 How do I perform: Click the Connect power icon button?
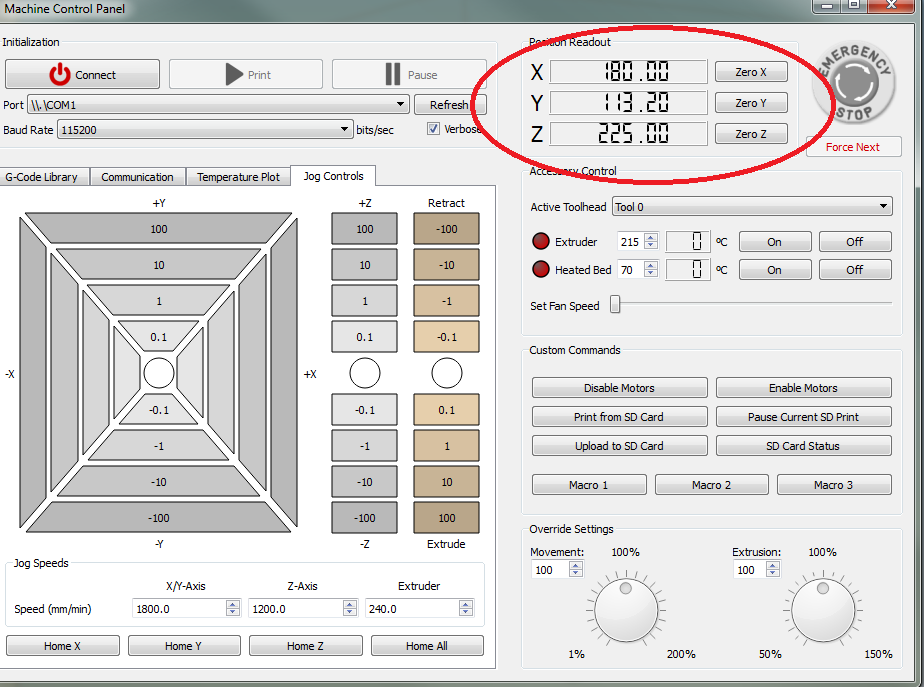tap(82, 75)
